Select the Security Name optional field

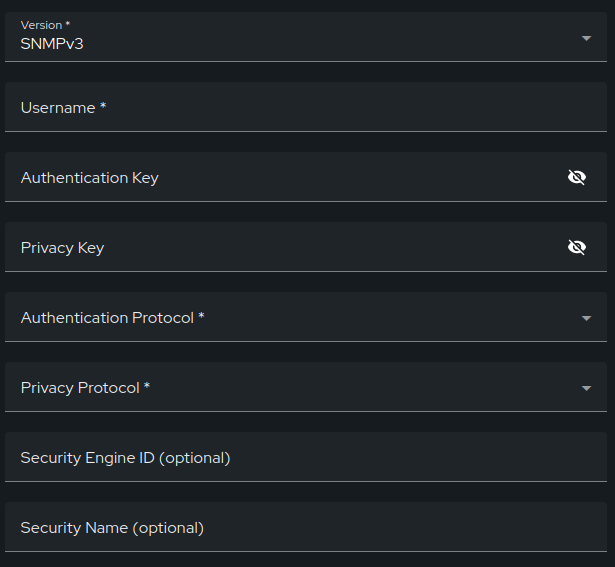tap(306, 527)
